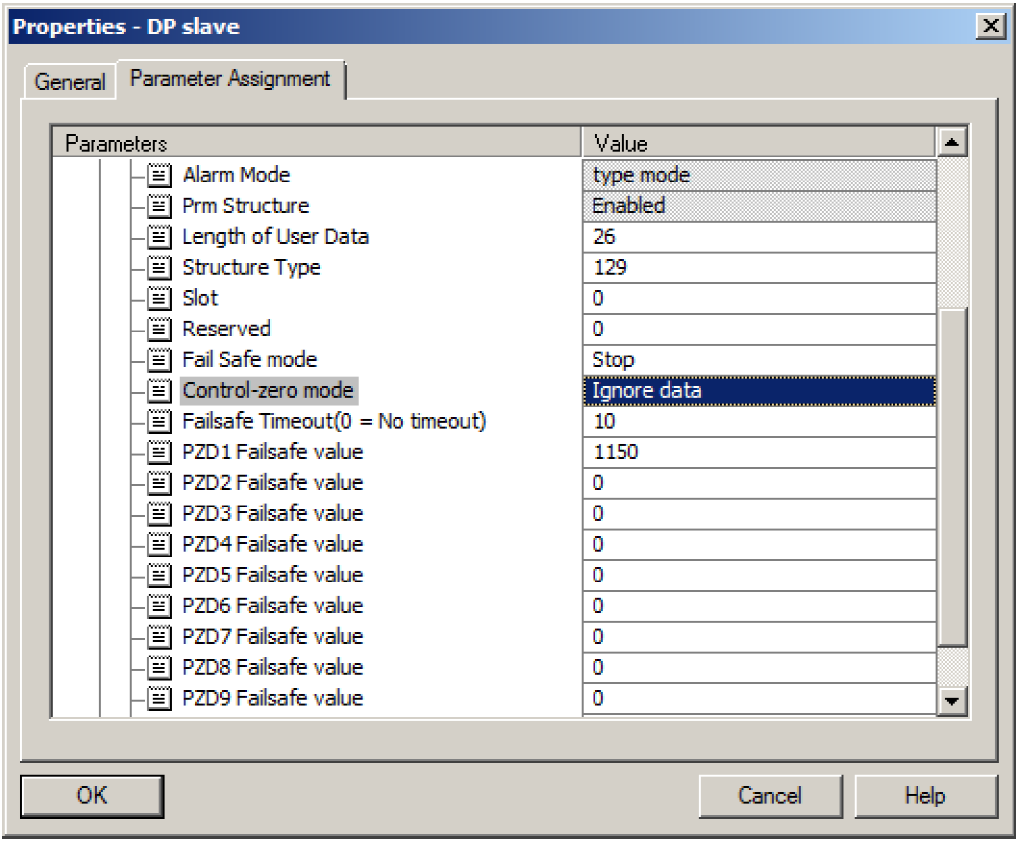Click the Structure Type parameter icon
Viewport: 1021px width, 842px height.
coord(160,268)
